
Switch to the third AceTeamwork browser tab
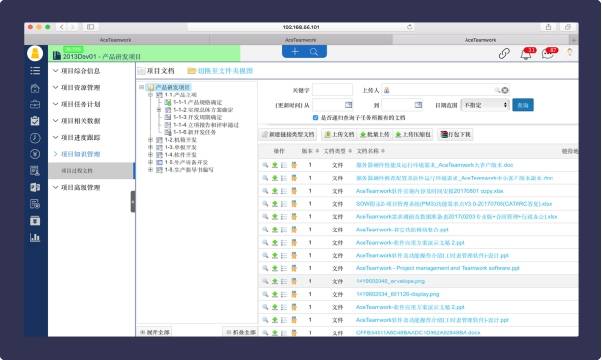(480, 40)
